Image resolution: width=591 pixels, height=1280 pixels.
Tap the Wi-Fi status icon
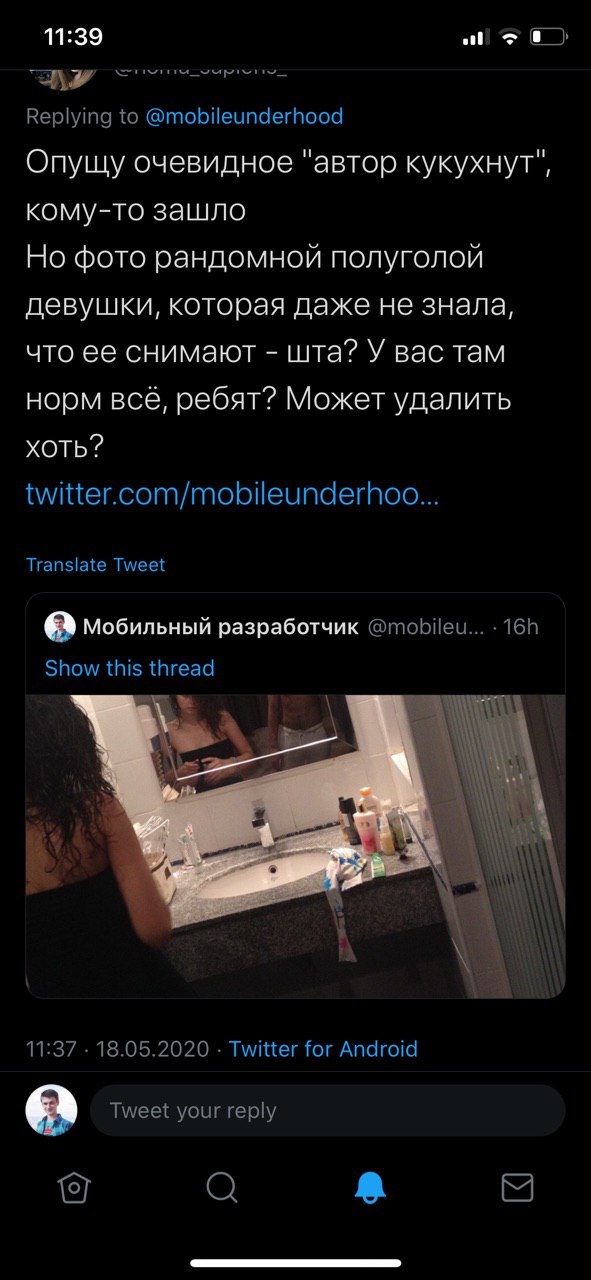(510, 37)
